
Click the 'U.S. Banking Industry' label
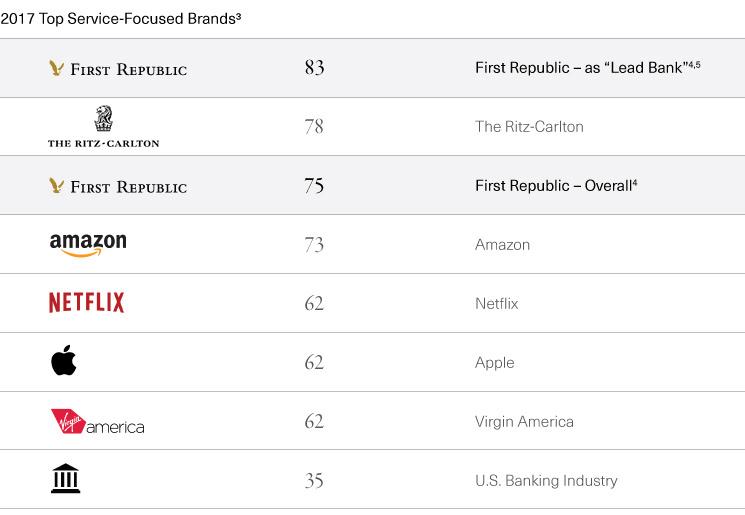546,480
